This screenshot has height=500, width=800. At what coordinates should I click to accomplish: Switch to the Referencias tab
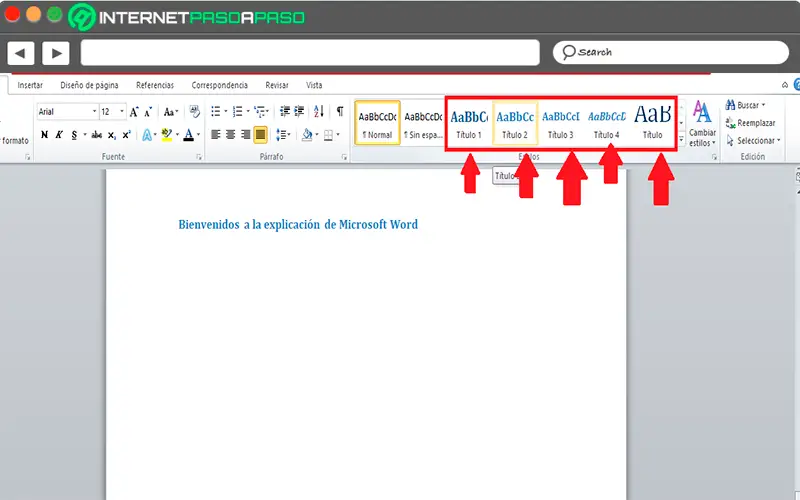click(x=155, y=85)
